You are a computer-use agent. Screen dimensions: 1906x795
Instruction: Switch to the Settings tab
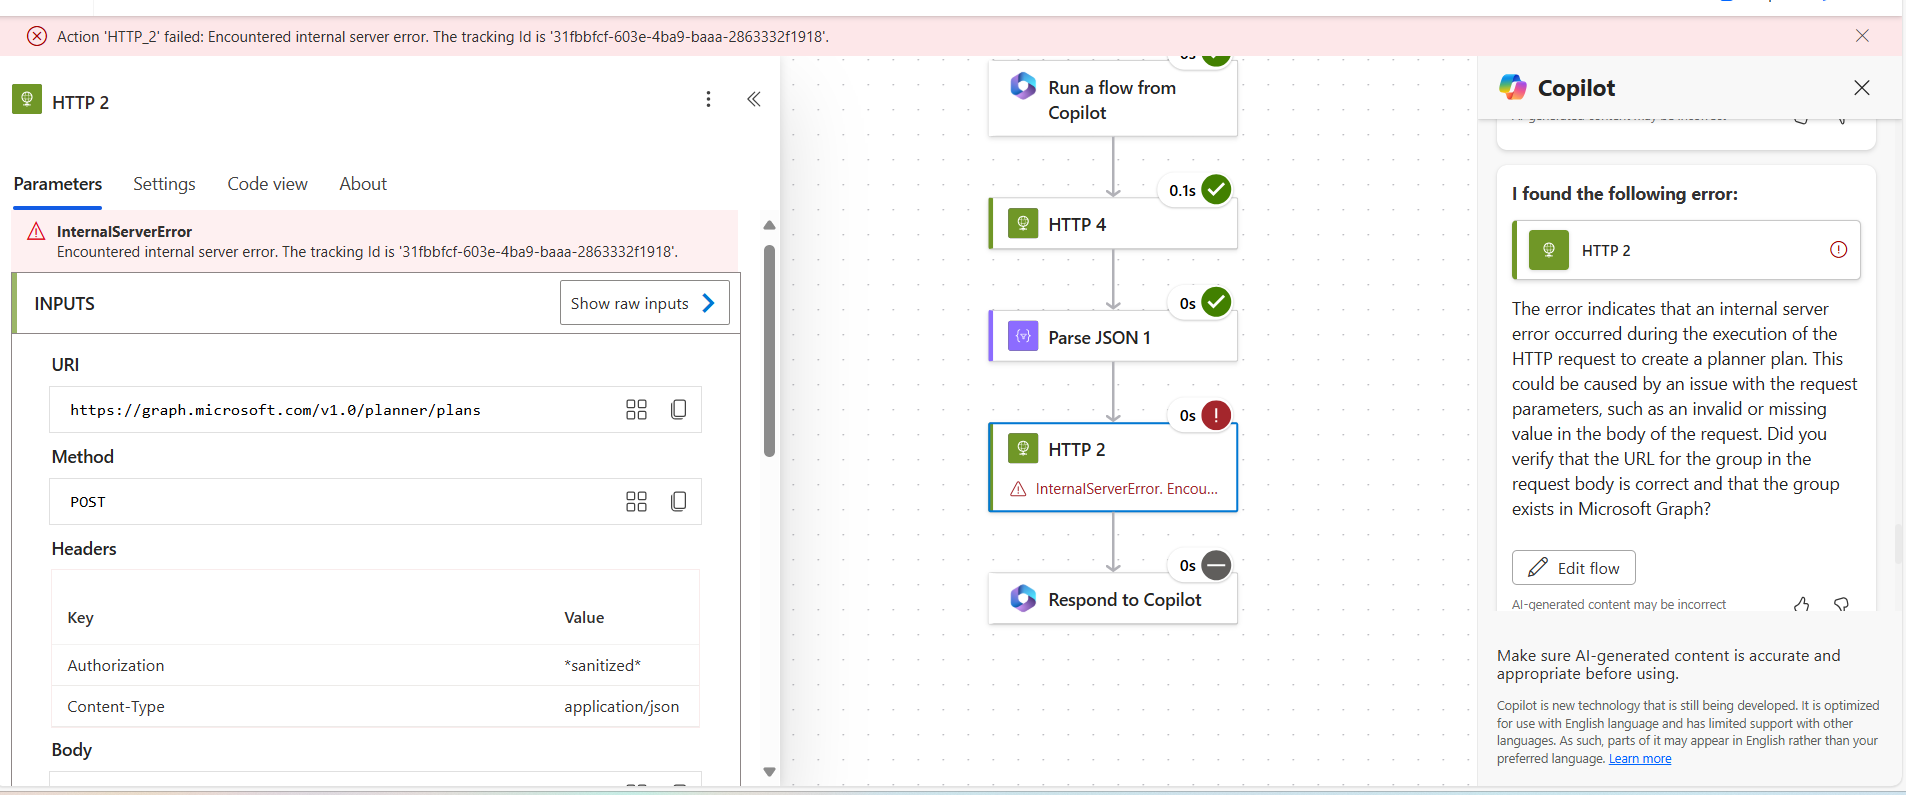pyautogui.click(x=164, y=184)
